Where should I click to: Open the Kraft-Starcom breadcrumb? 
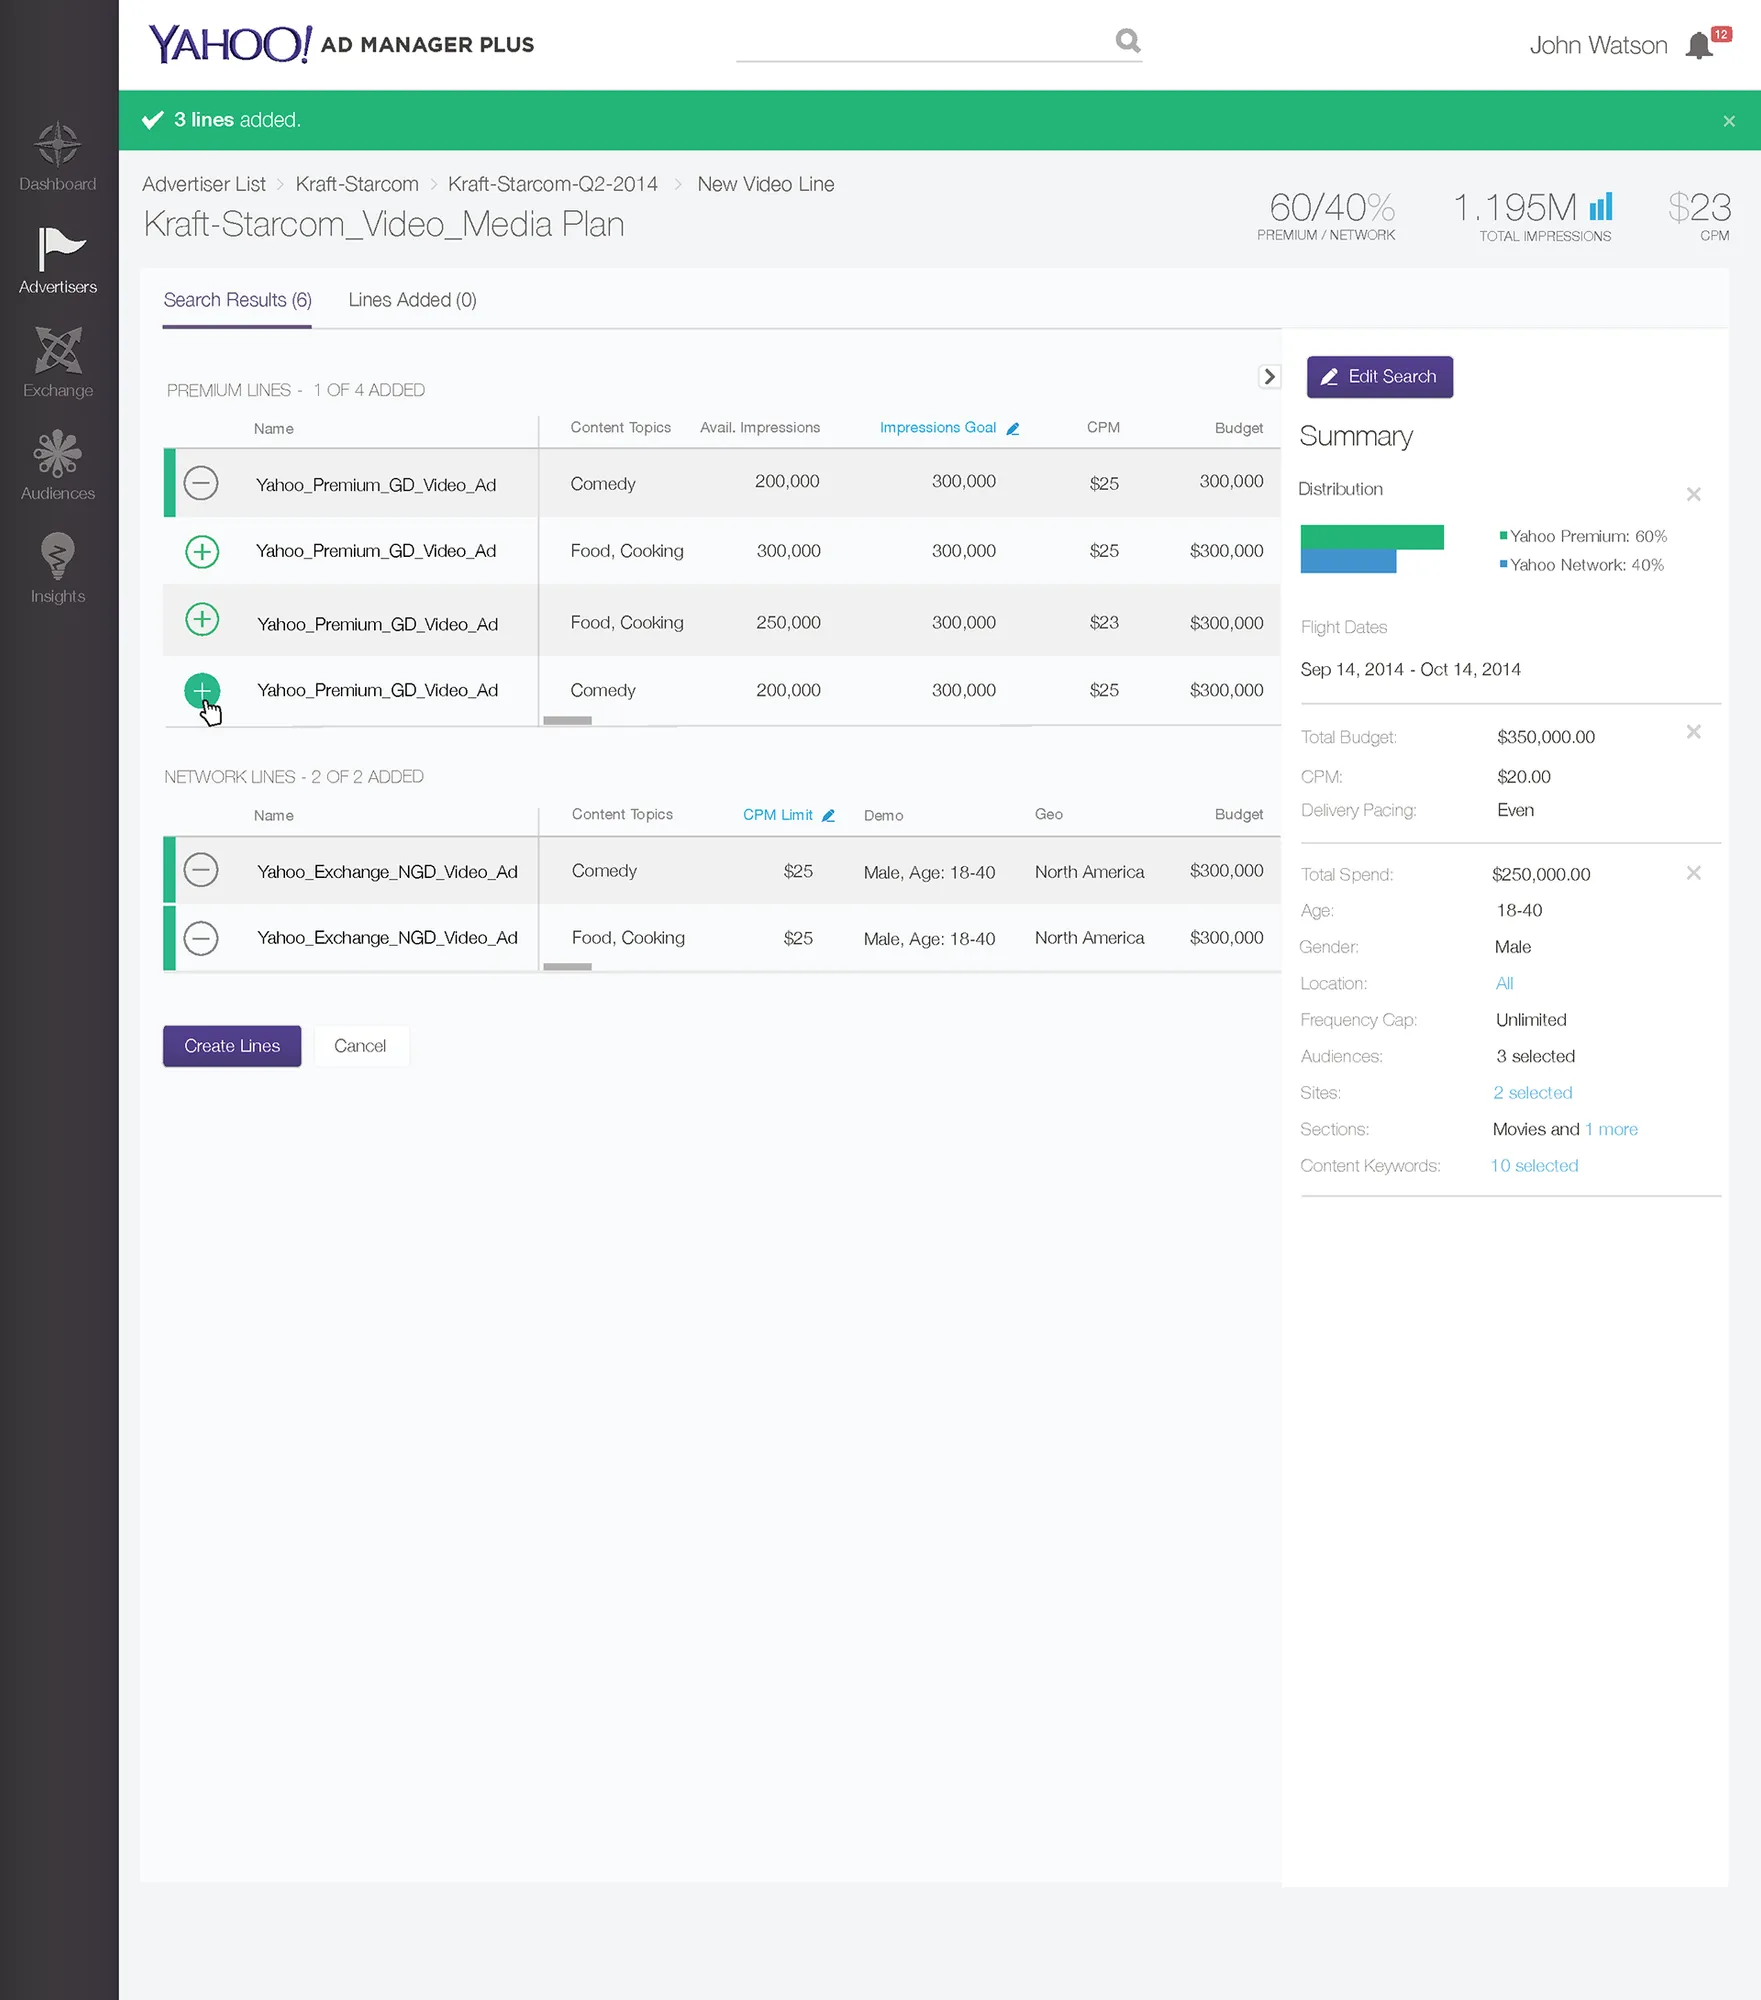click(357, 184)
